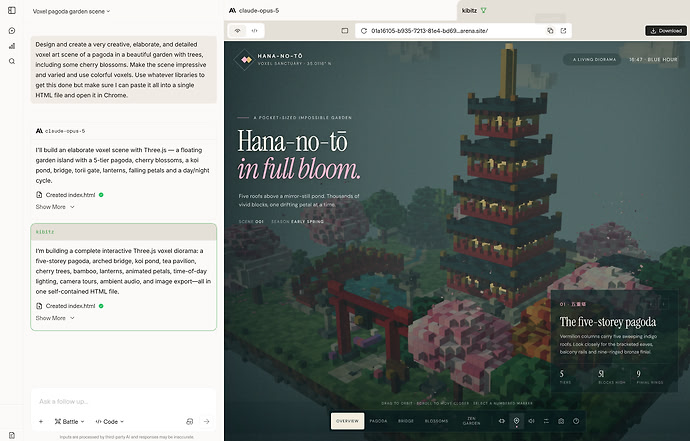Toggle the numbered location markers icon

516,421
